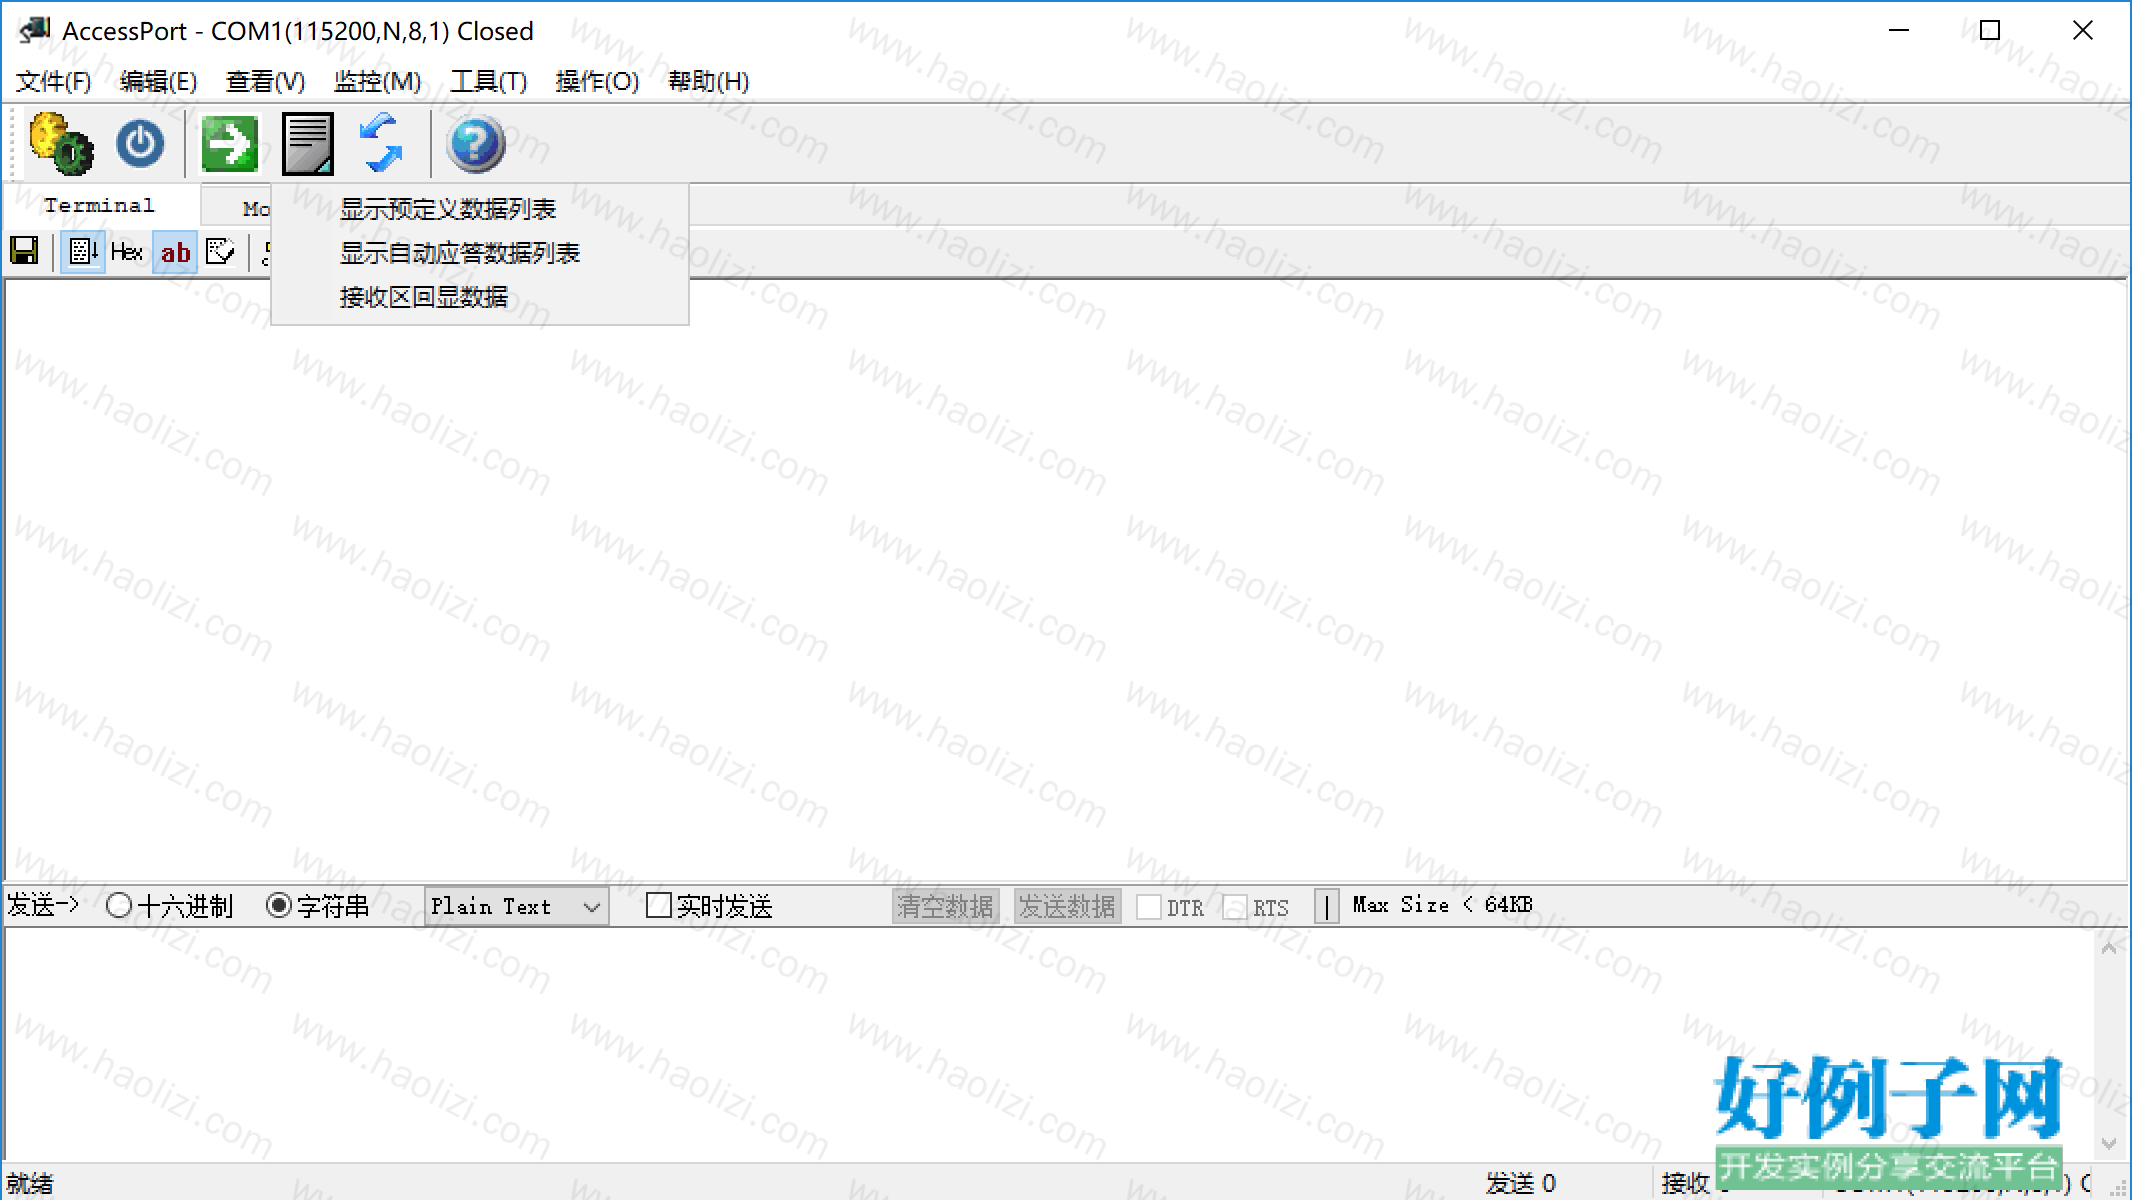
Task: Click the Max Size < 64KB label
Action: [x=1442, y=904]
